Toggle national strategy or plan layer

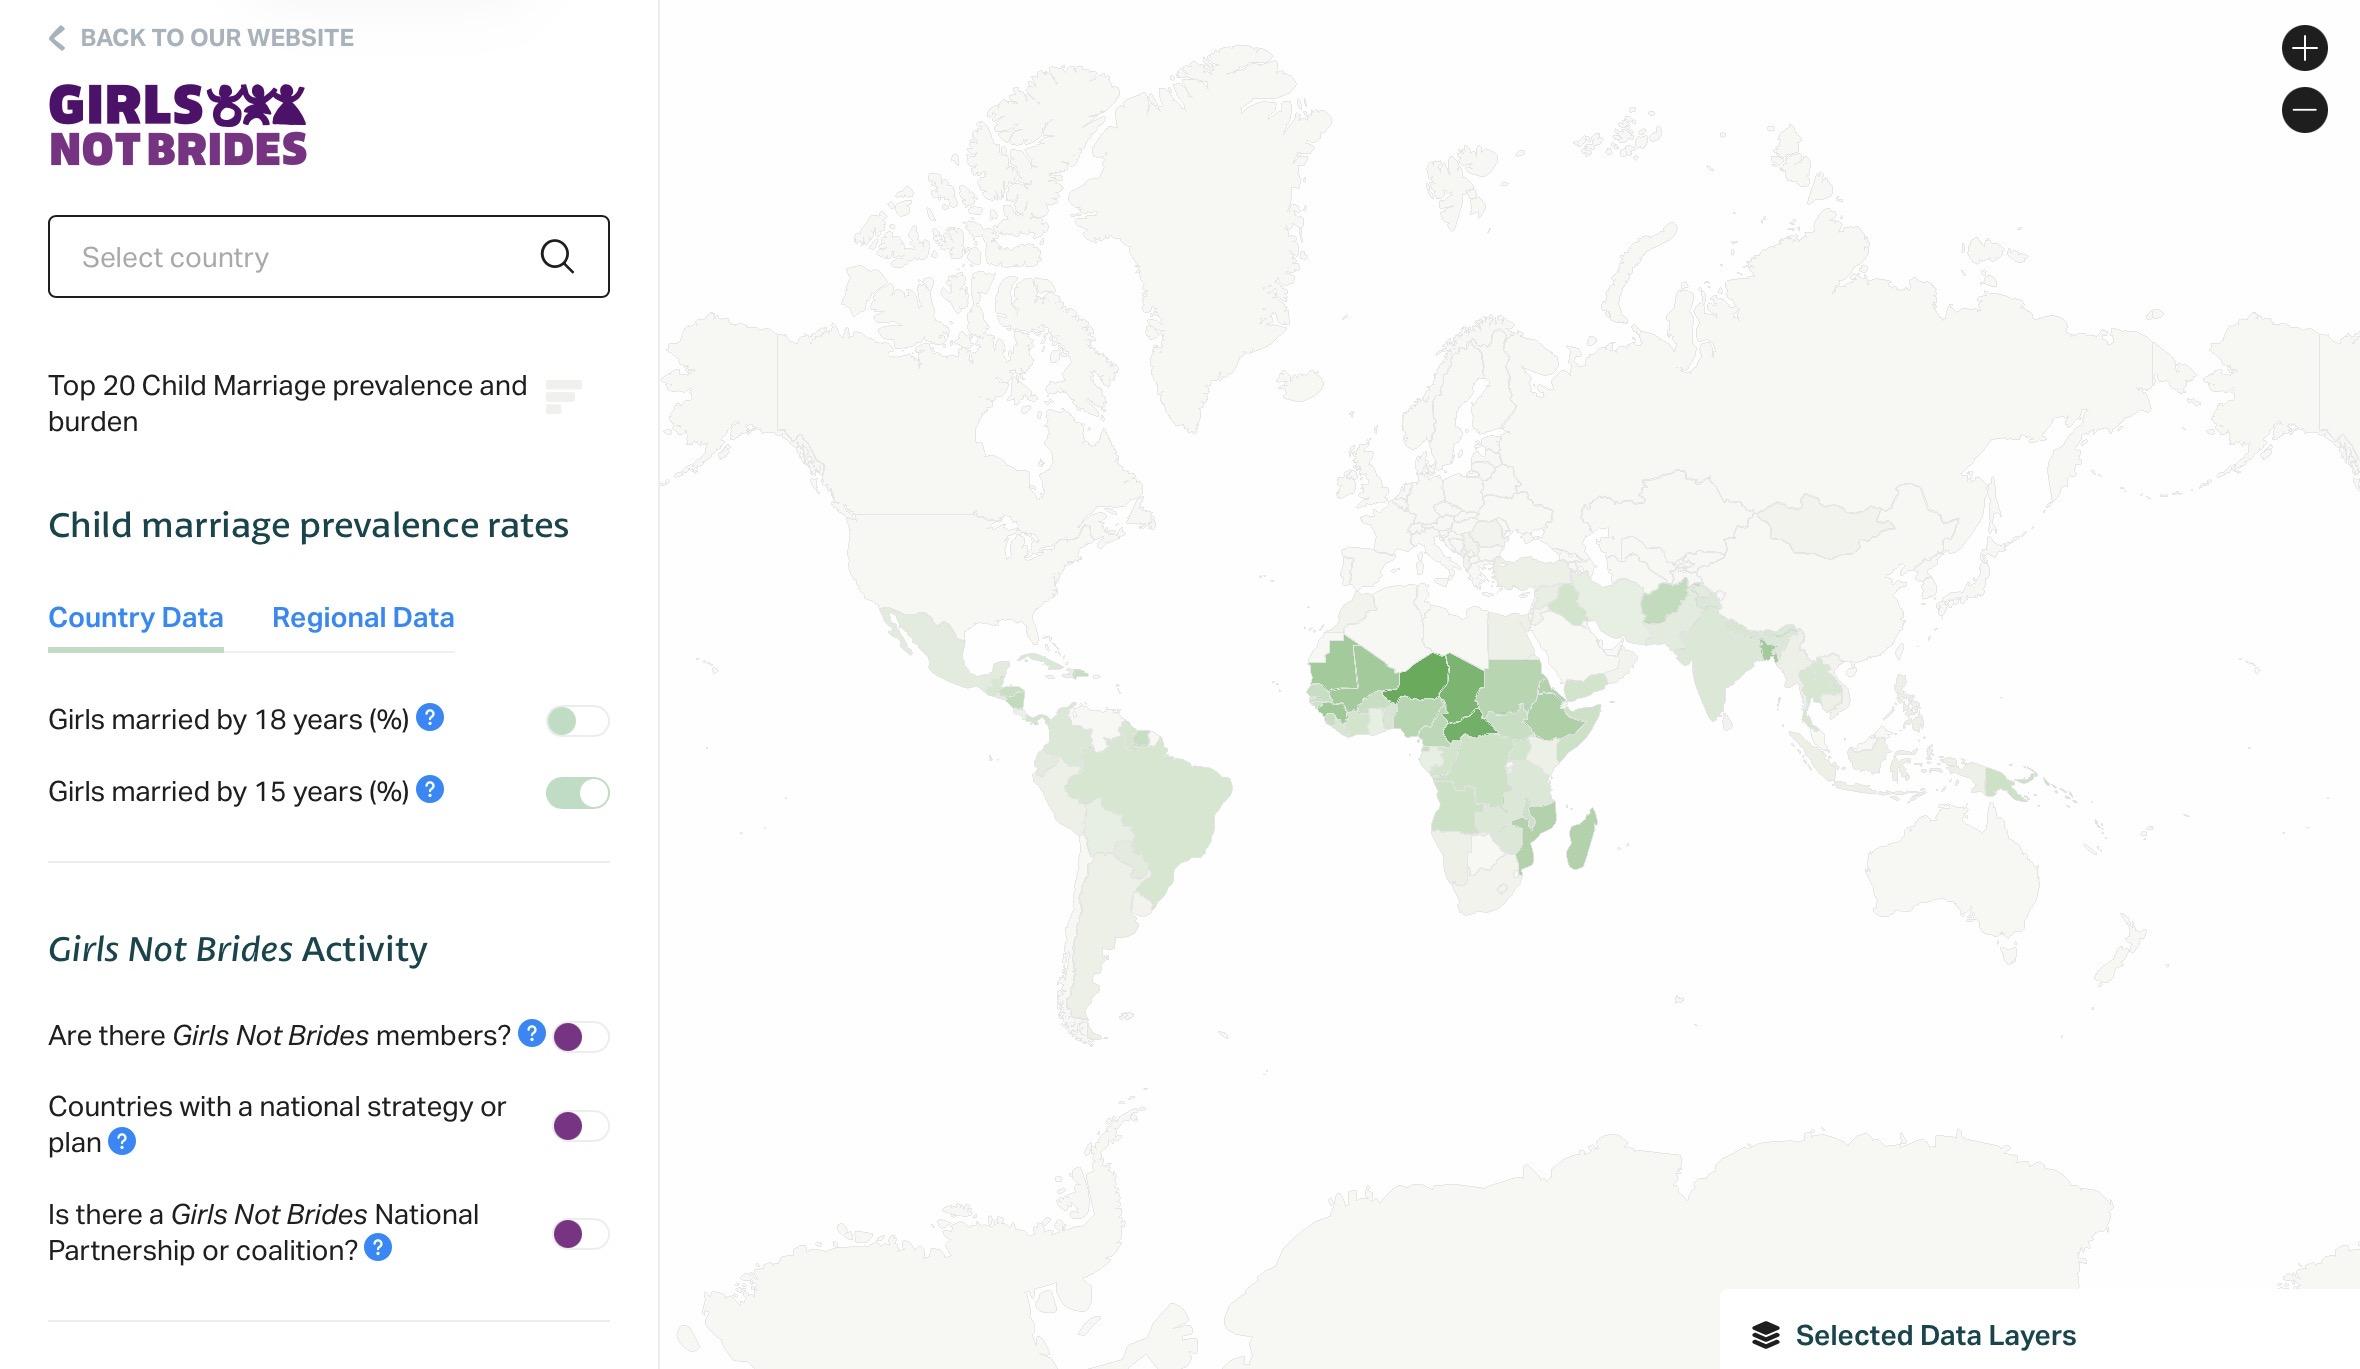point(580,1126)
